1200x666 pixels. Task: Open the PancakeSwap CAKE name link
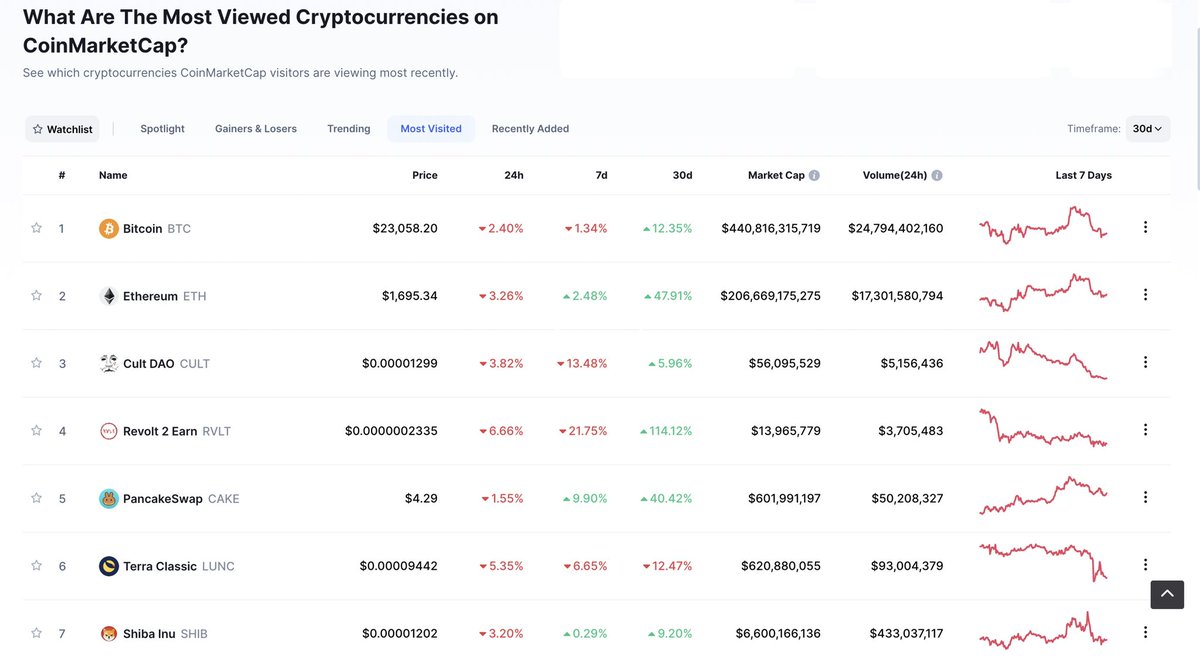[181, 498]
